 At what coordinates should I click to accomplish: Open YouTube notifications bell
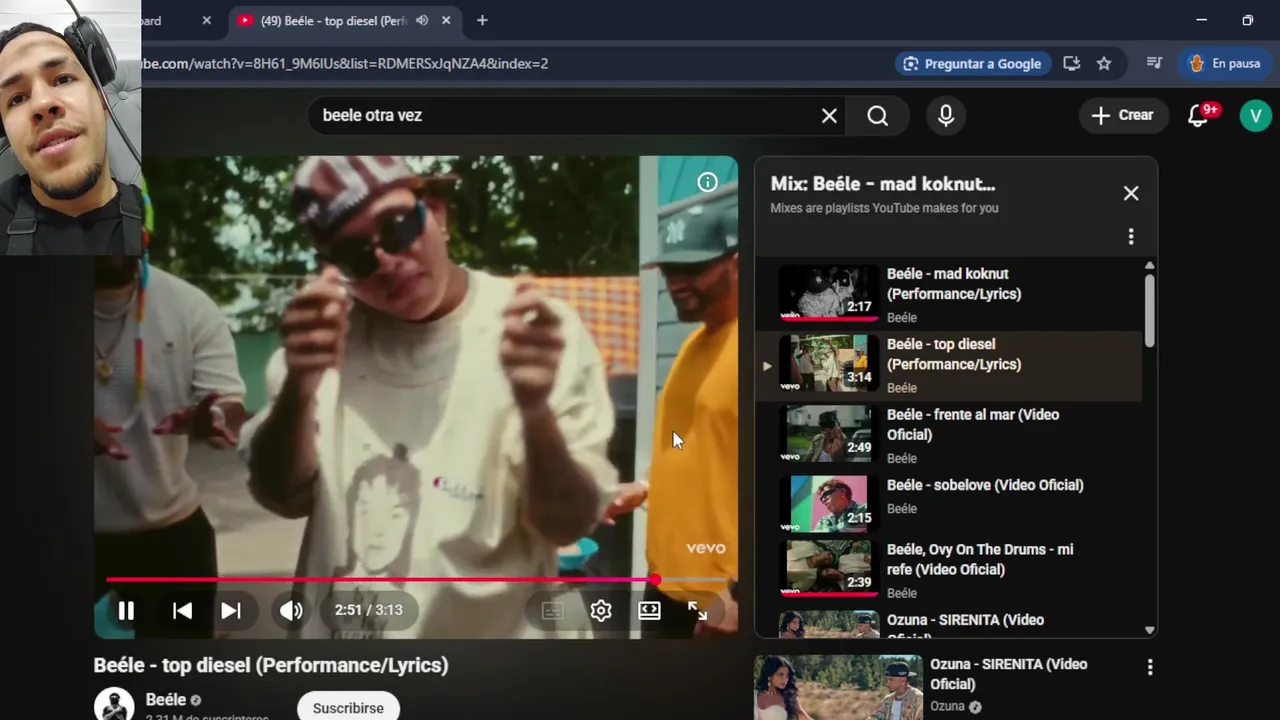click(1198, 115)
